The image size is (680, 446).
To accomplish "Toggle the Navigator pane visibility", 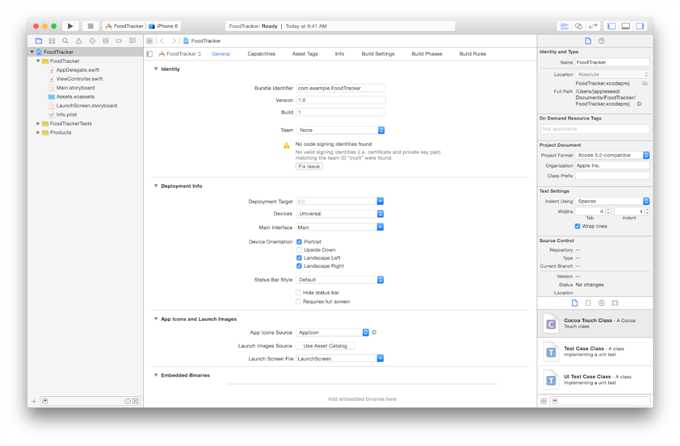I will (612, 26).
